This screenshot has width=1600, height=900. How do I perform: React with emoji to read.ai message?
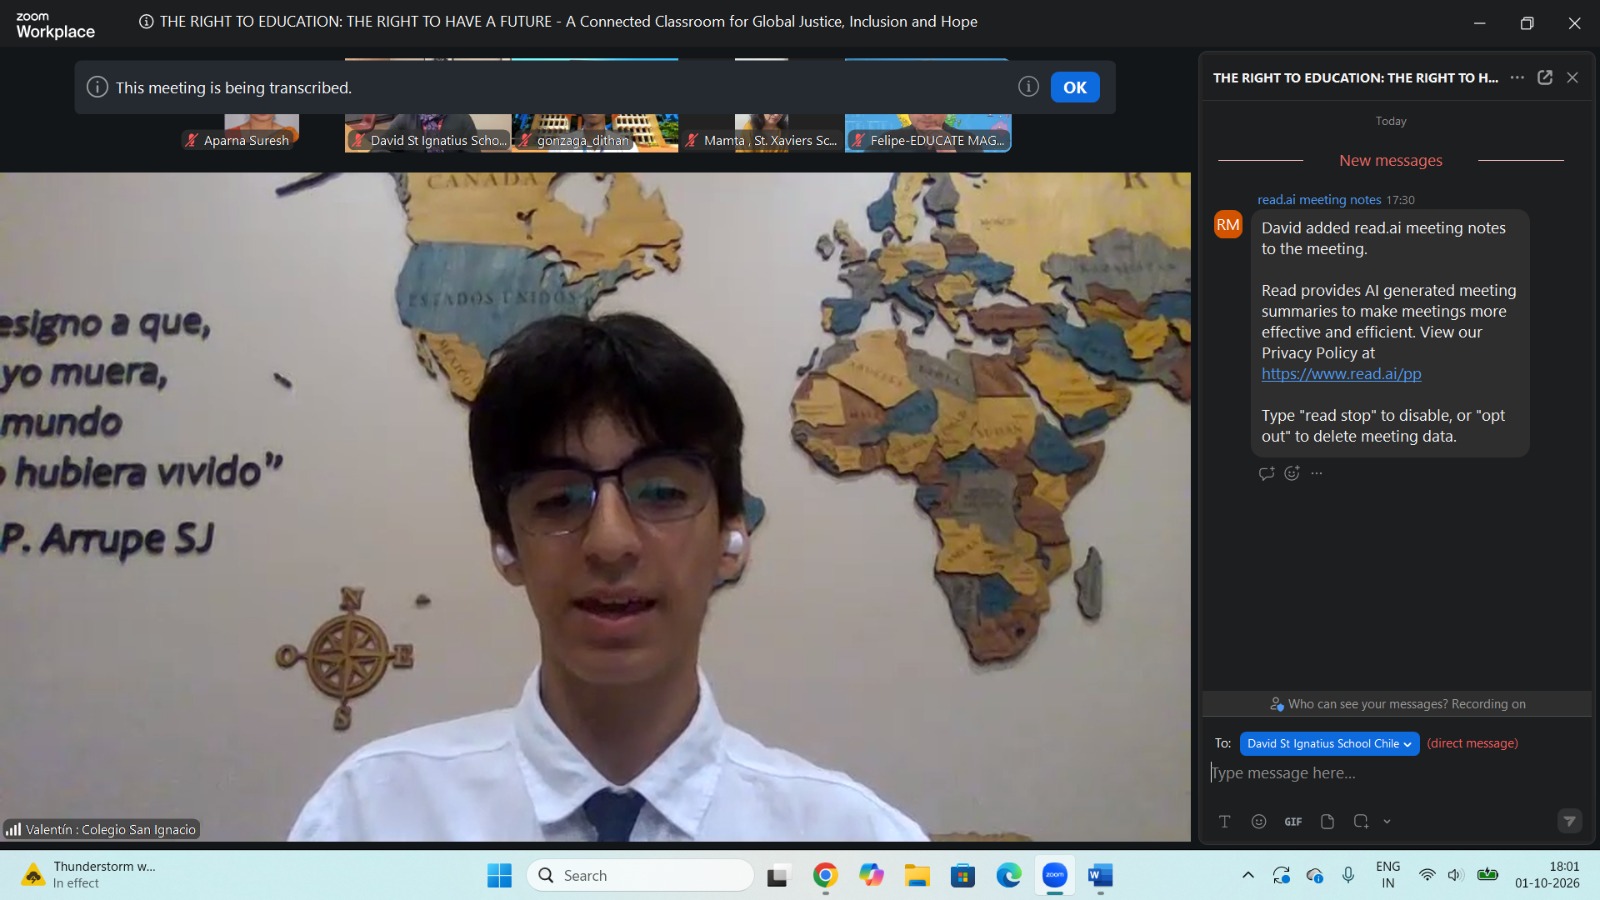(1292, 473)
